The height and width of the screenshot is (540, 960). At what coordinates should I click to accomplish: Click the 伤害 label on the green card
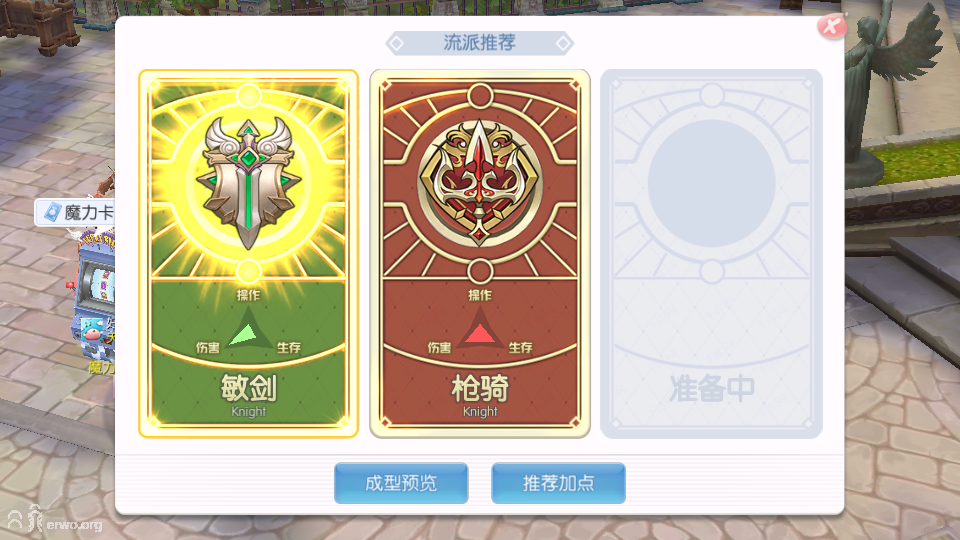[208, 348]
